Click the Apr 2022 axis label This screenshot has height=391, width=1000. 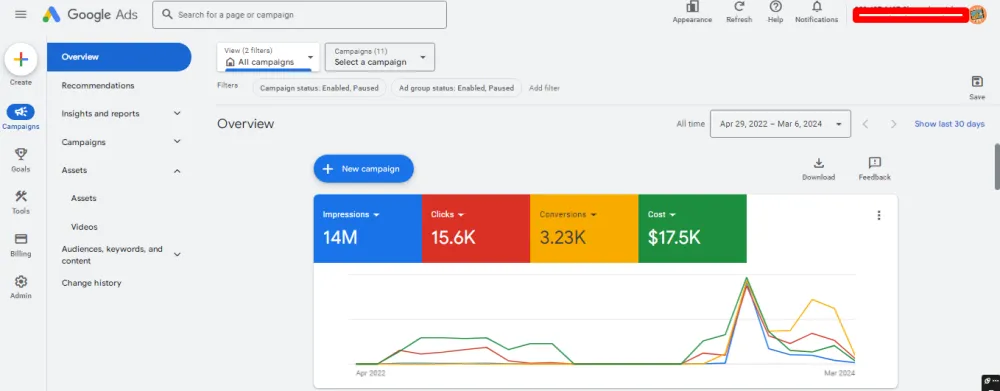click(371, 373)
